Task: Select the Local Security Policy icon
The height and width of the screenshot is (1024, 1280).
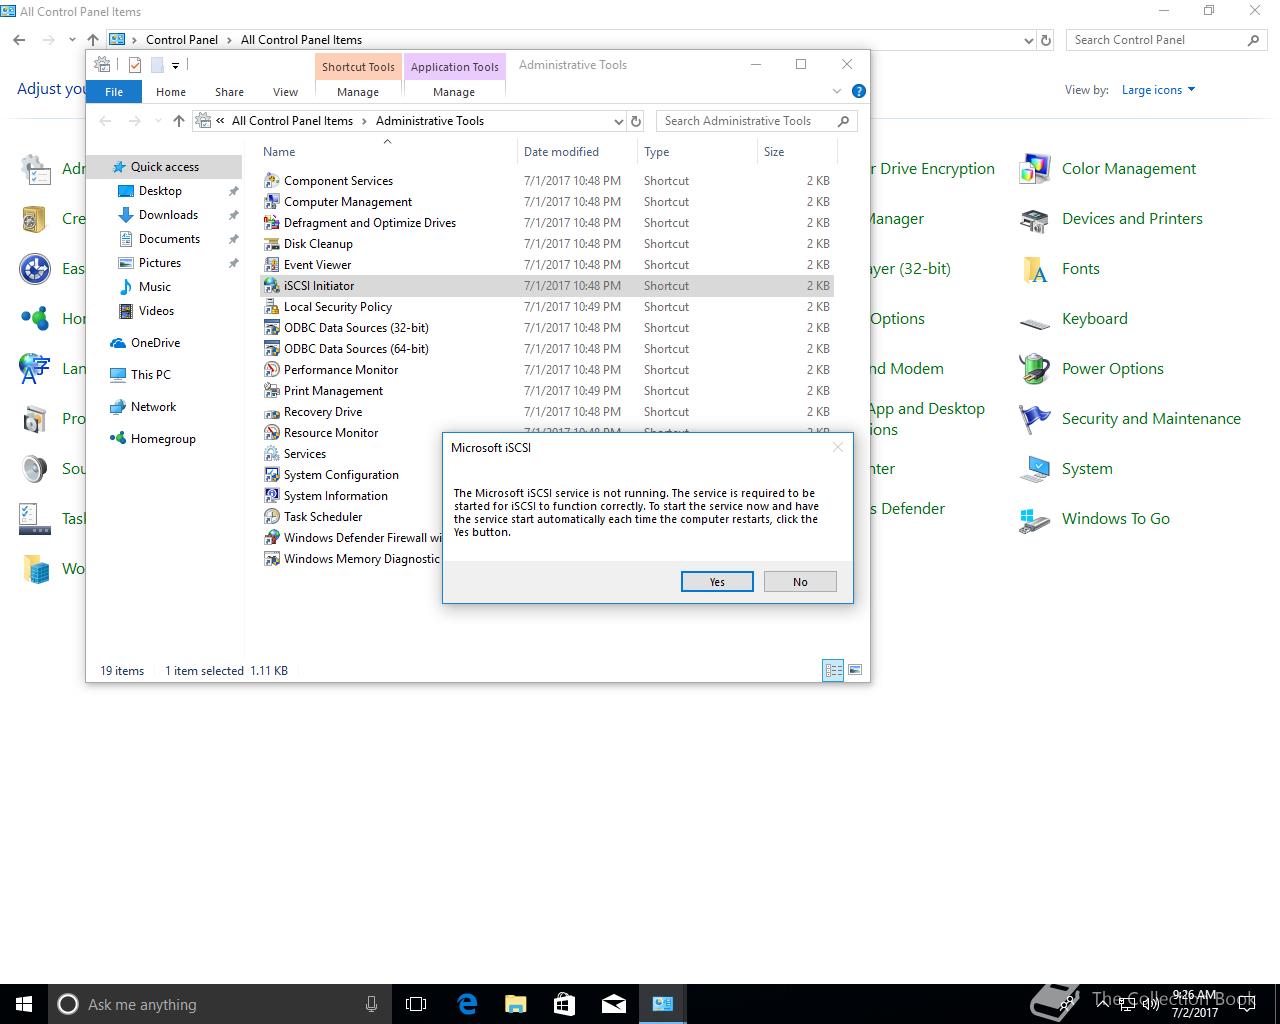Action: 271,307
